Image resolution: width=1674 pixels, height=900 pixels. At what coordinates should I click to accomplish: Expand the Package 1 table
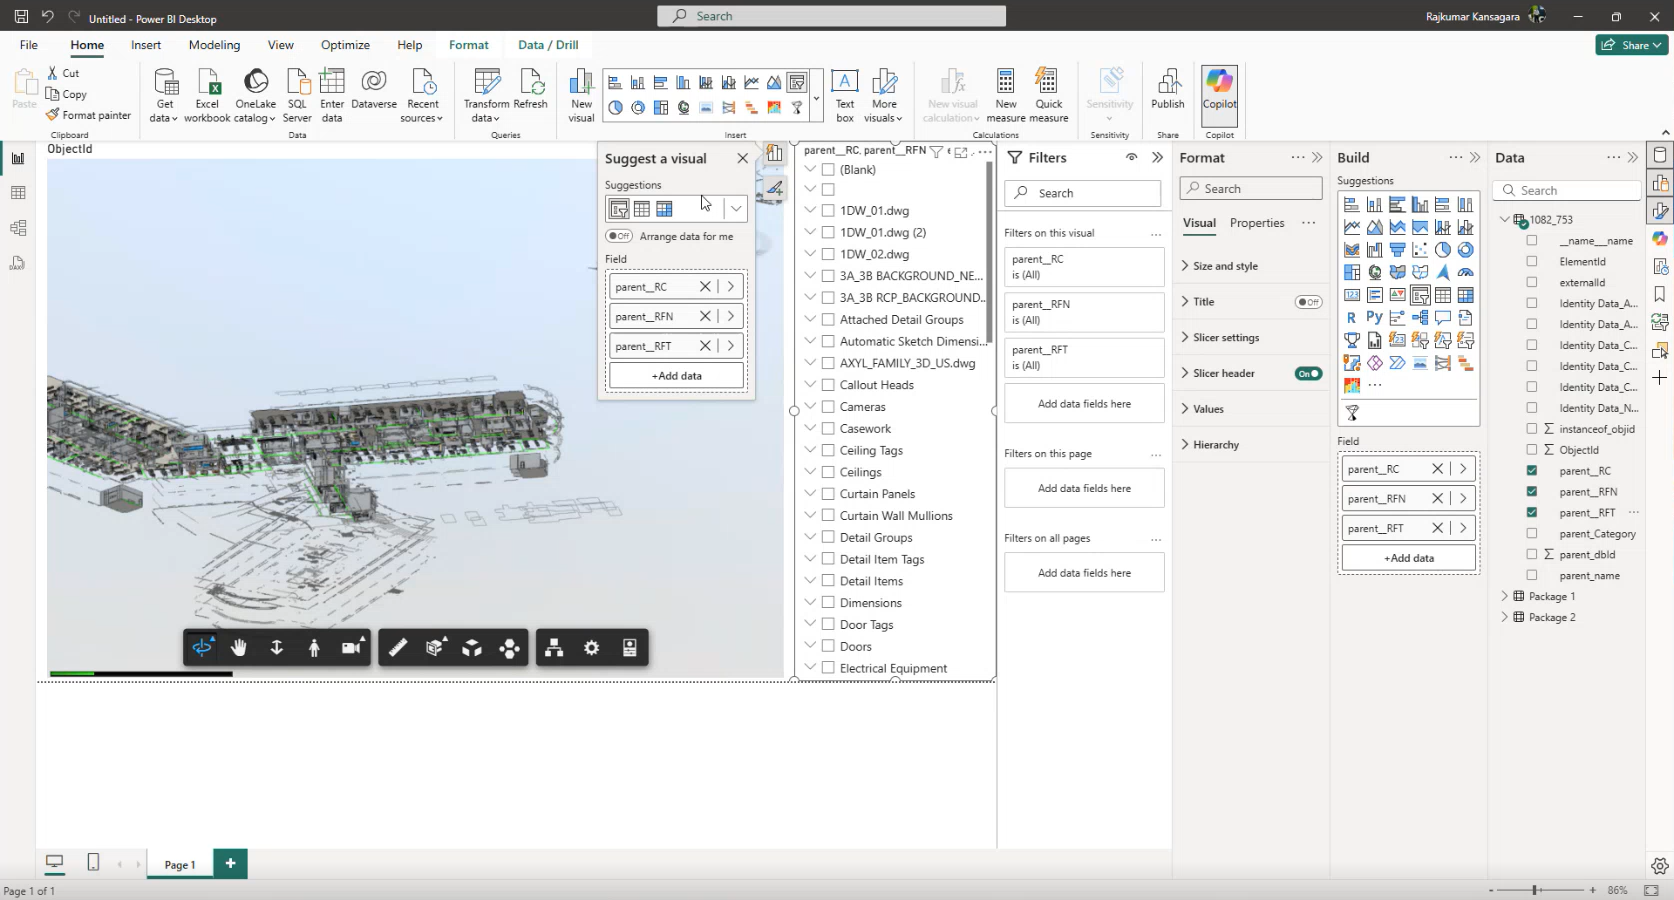[1504, 596]
